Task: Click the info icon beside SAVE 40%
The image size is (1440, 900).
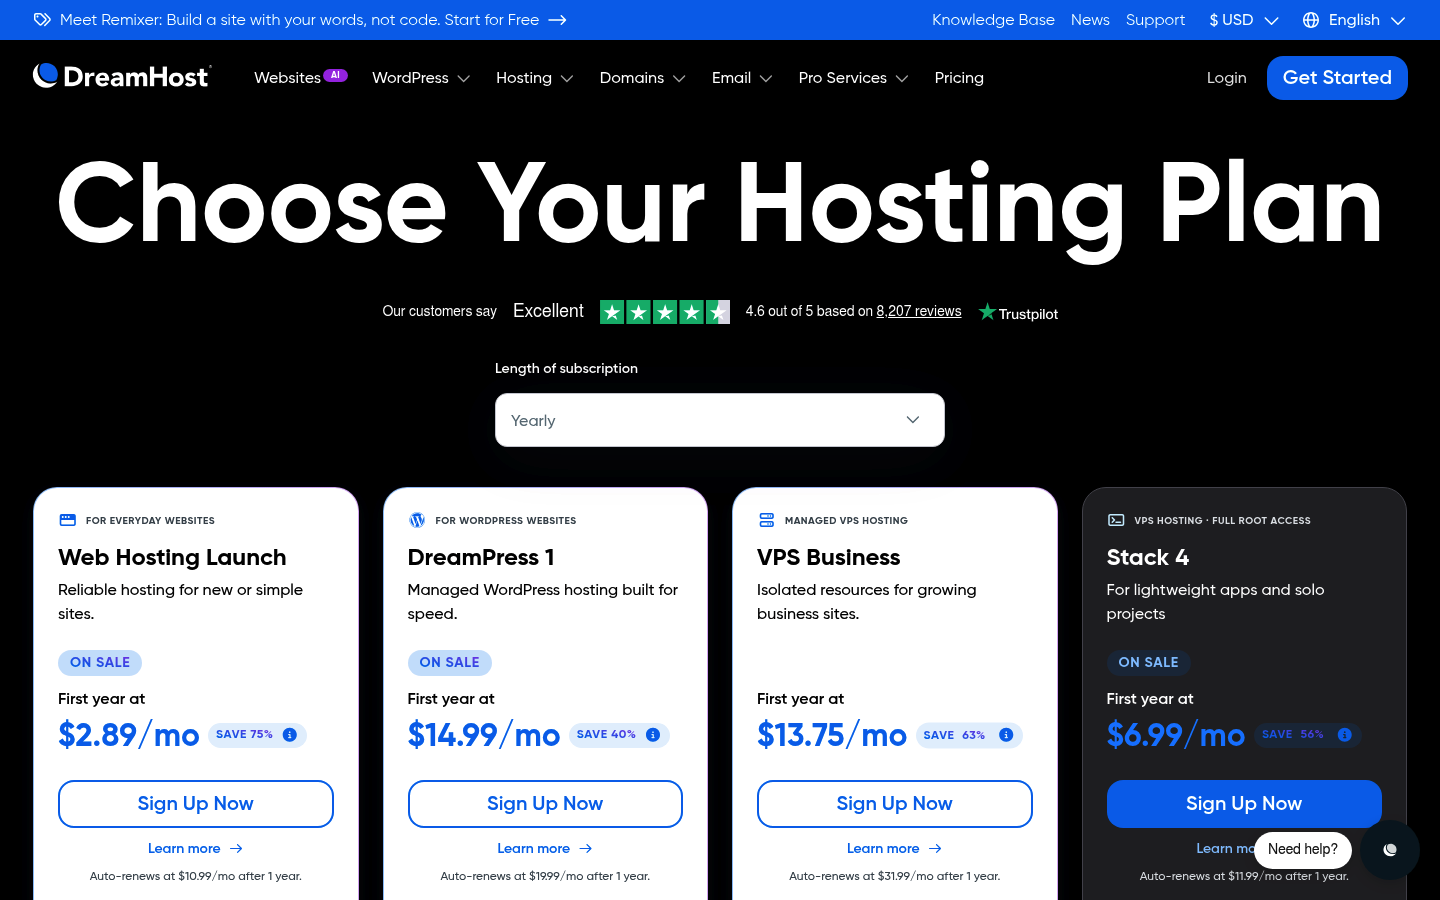Action: 653,735
